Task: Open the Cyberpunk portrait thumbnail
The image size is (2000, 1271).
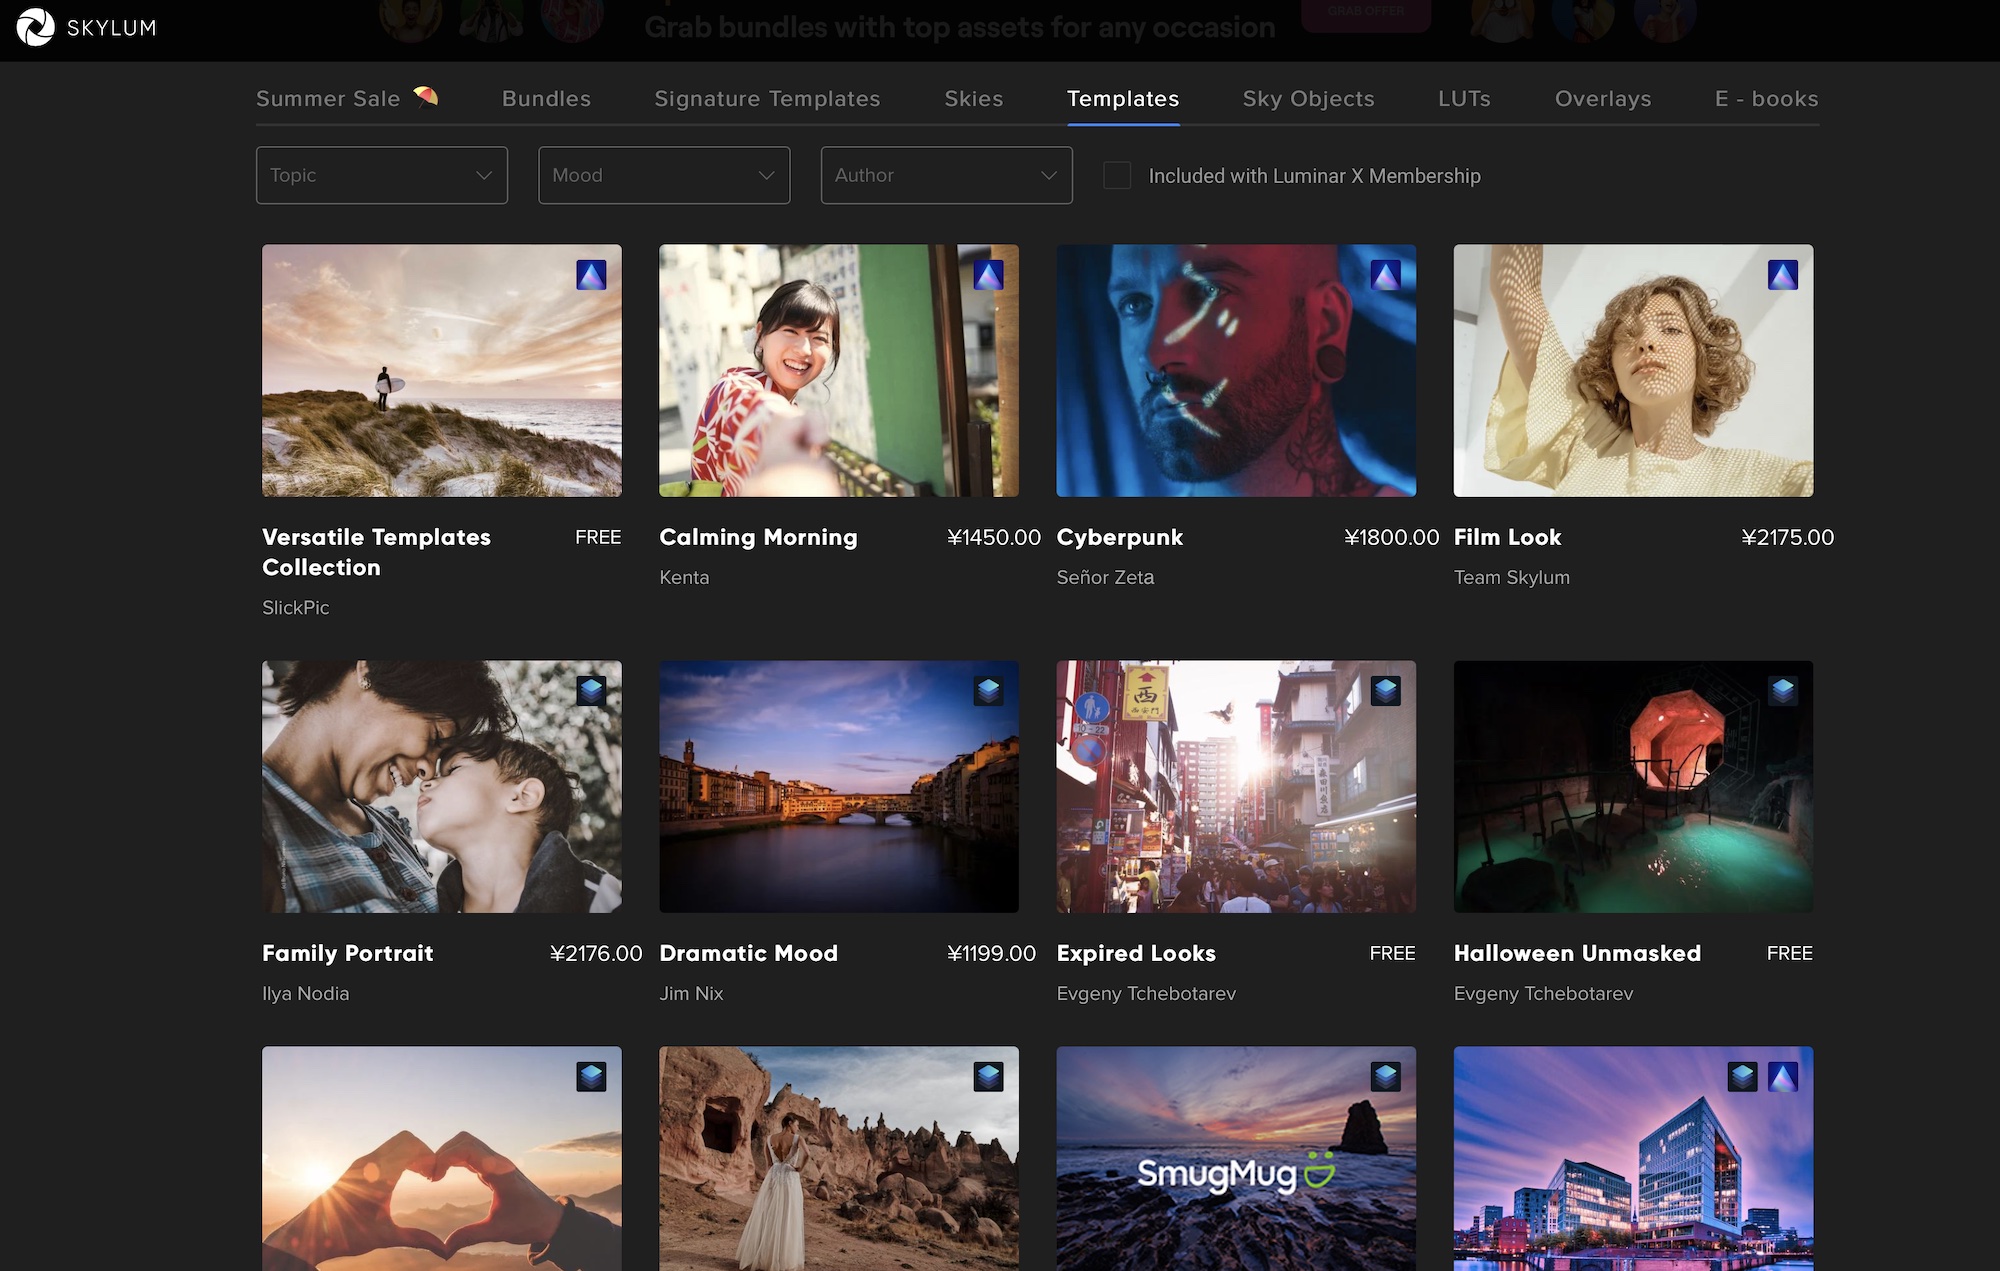Action: [1236, 371]
